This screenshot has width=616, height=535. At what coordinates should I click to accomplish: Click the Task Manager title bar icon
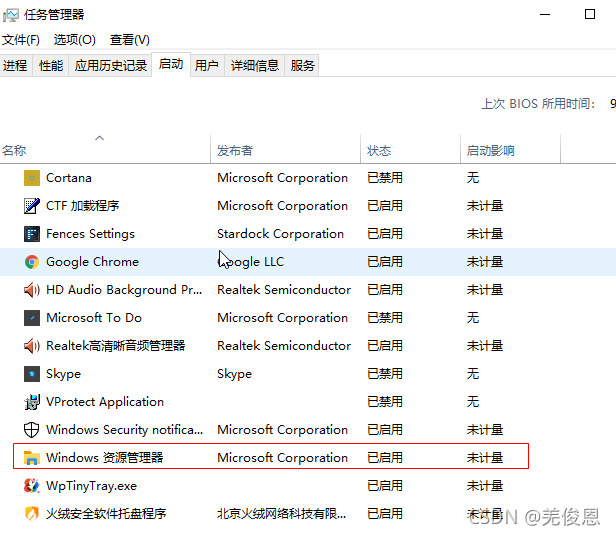click(x=11, y=15)
